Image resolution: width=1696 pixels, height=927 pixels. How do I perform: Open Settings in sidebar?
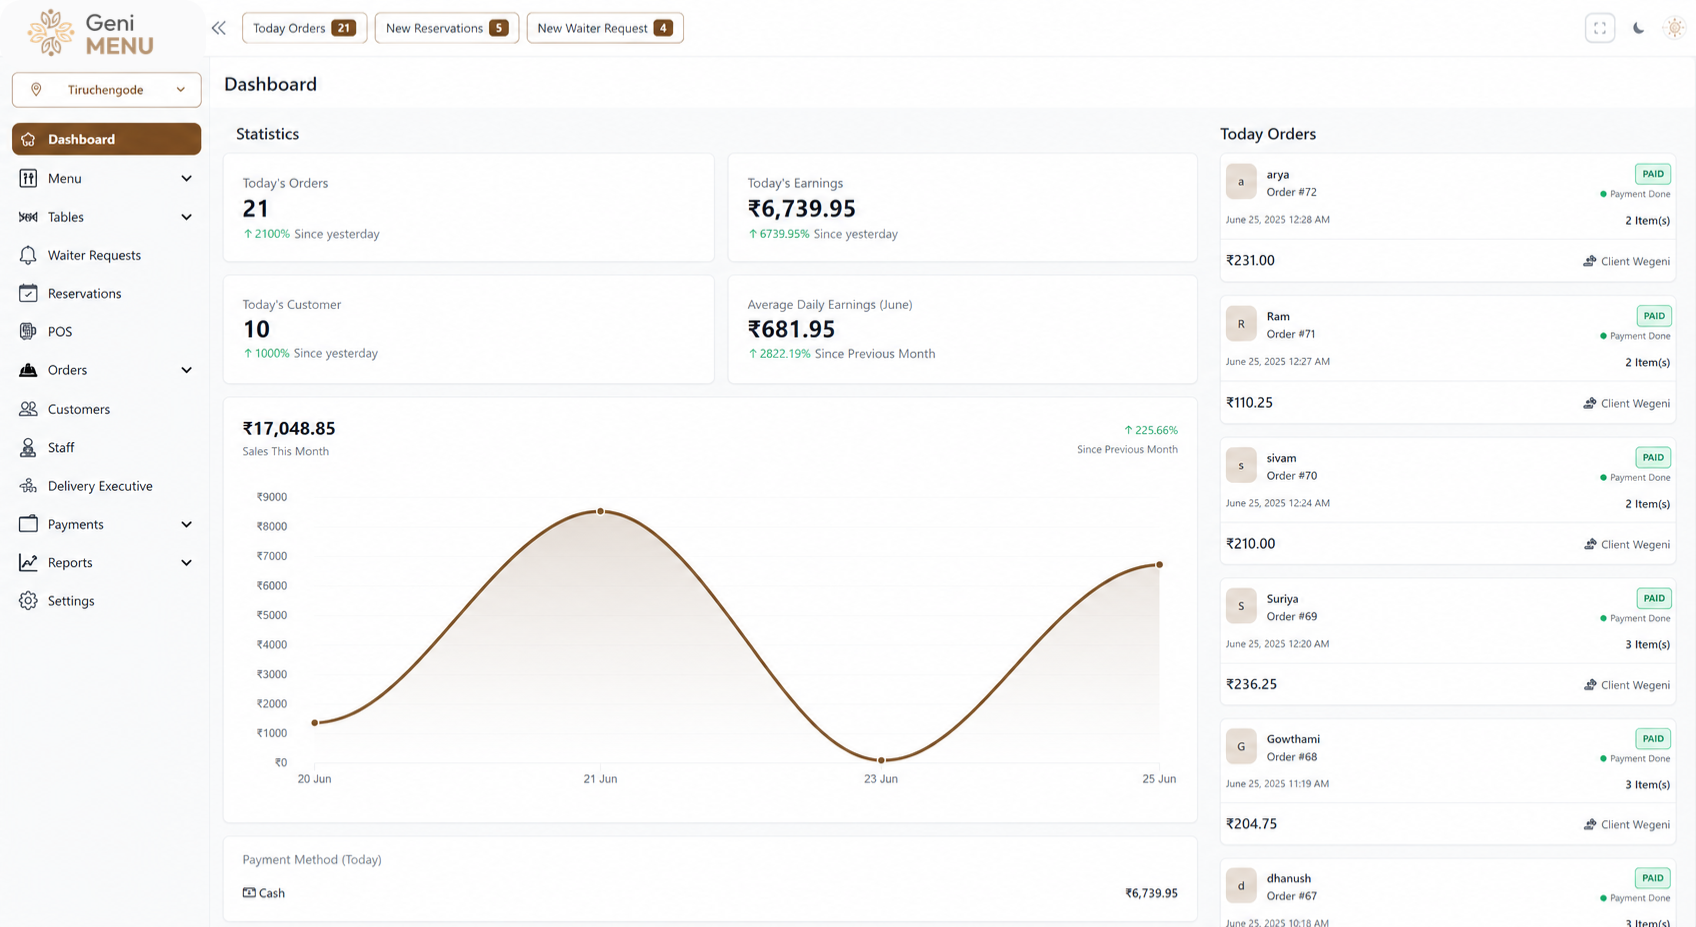point(106,601)
